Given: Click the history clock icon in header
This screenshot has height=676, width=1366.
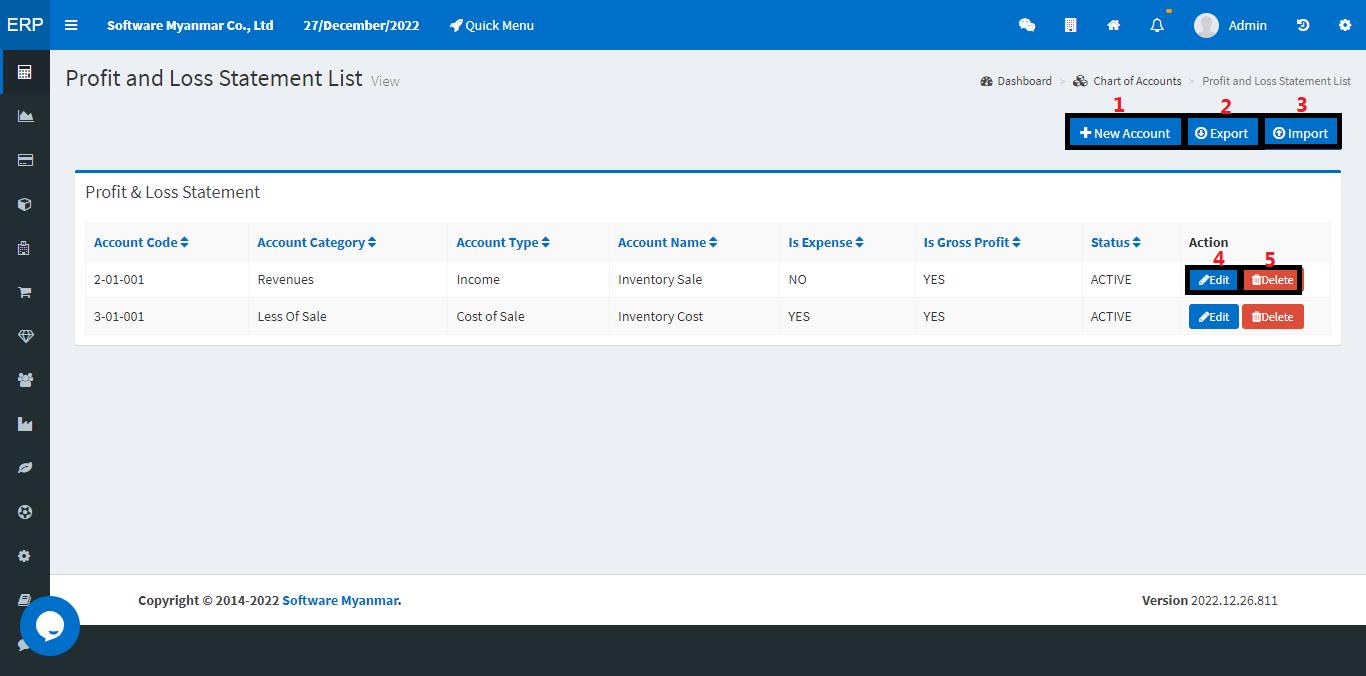Looking at the screenshot, I should click(x=1303, y=25).
